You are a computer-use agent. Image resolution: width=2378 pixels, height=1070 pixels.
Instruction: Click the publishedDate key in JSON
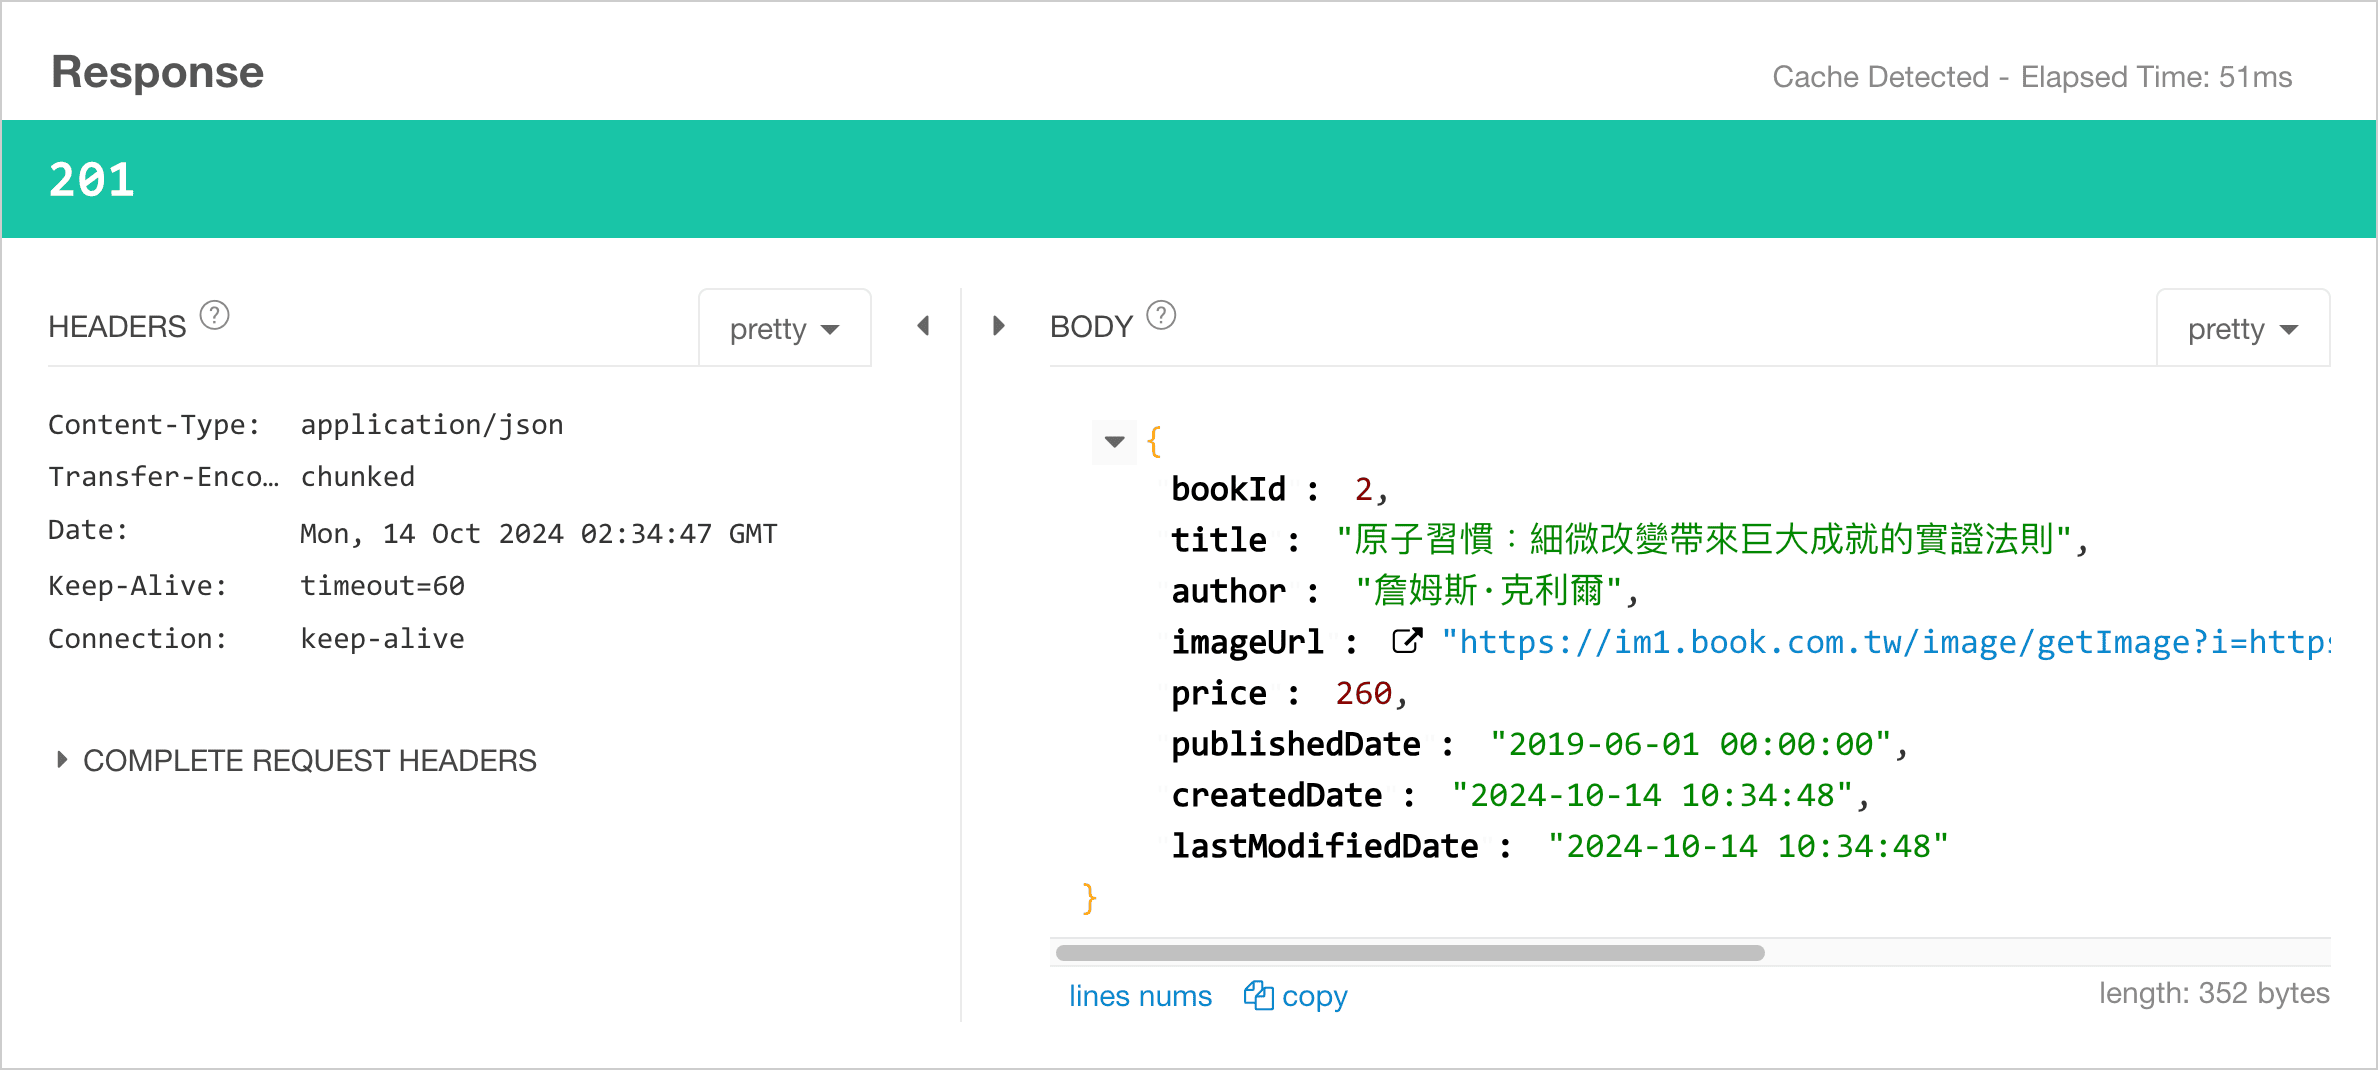tap(1296, 744)
